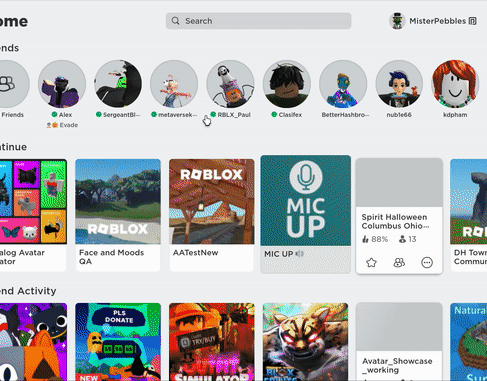Open MIC UP game thumbnail
The image size is (487, 381).
tap(306, 201)
